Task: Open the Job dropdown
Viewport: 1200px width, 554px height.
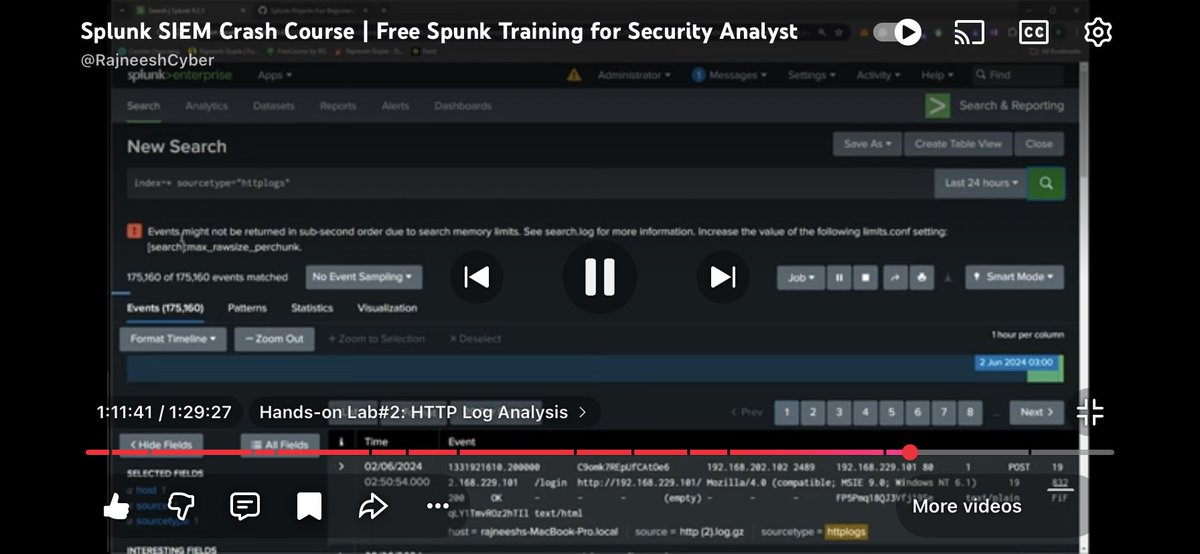Action: coord(801,277)
